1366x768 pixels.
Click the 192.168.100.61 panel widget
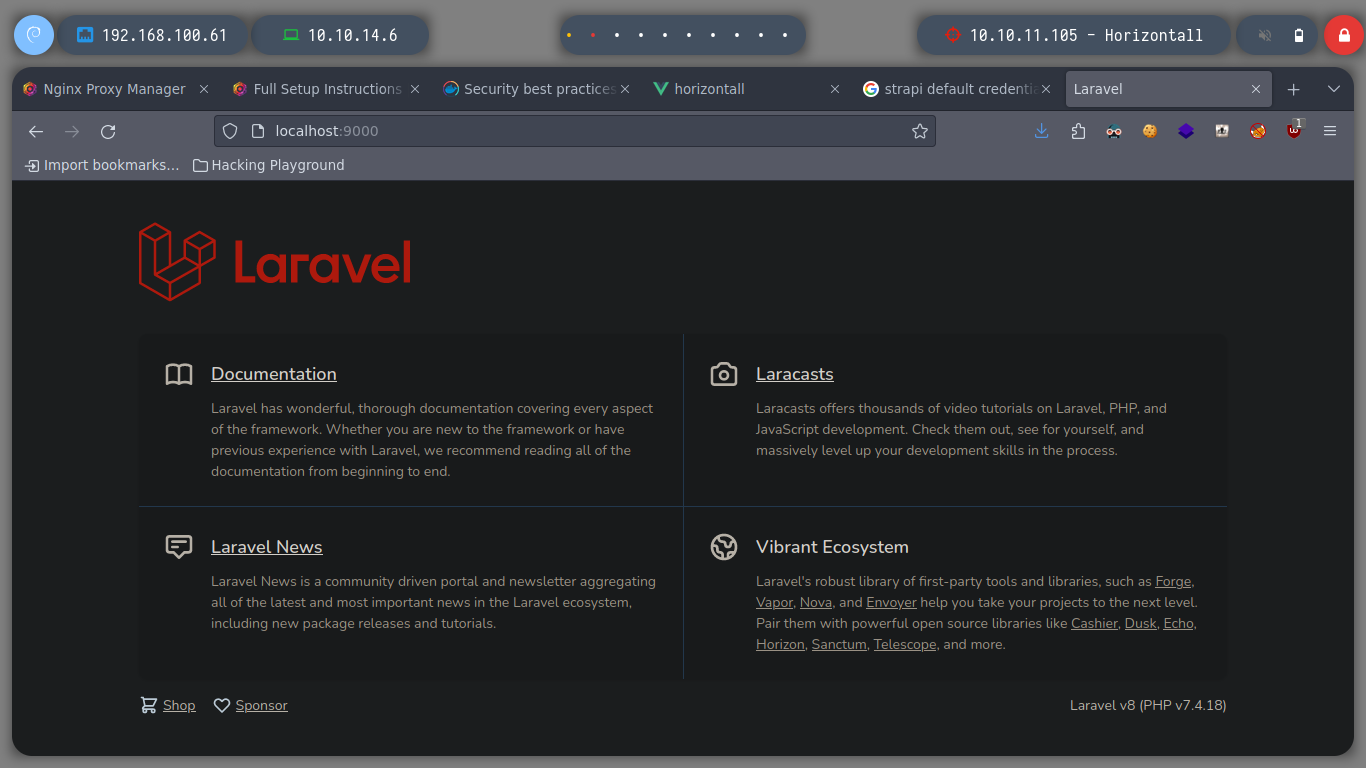click(153, 35)
